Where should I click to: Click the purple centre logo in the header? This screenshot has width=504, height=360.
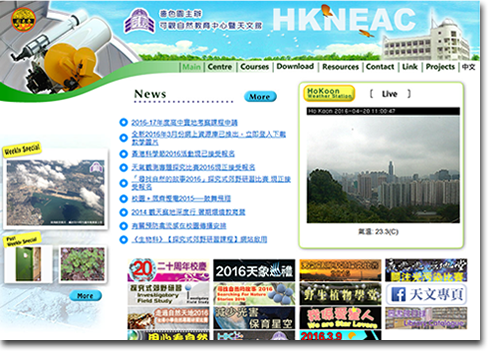tap(140, 21)
